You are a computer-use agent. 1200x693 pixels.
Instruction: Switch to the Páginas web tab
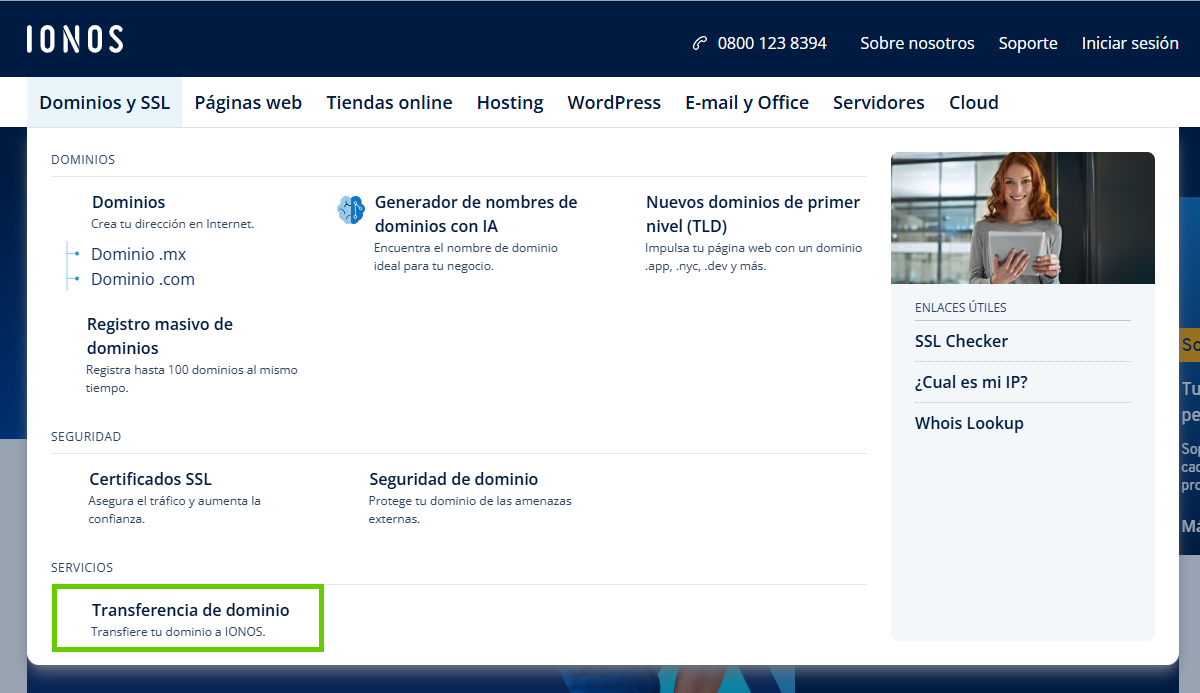pyautogui.click(x=248, y=101)
